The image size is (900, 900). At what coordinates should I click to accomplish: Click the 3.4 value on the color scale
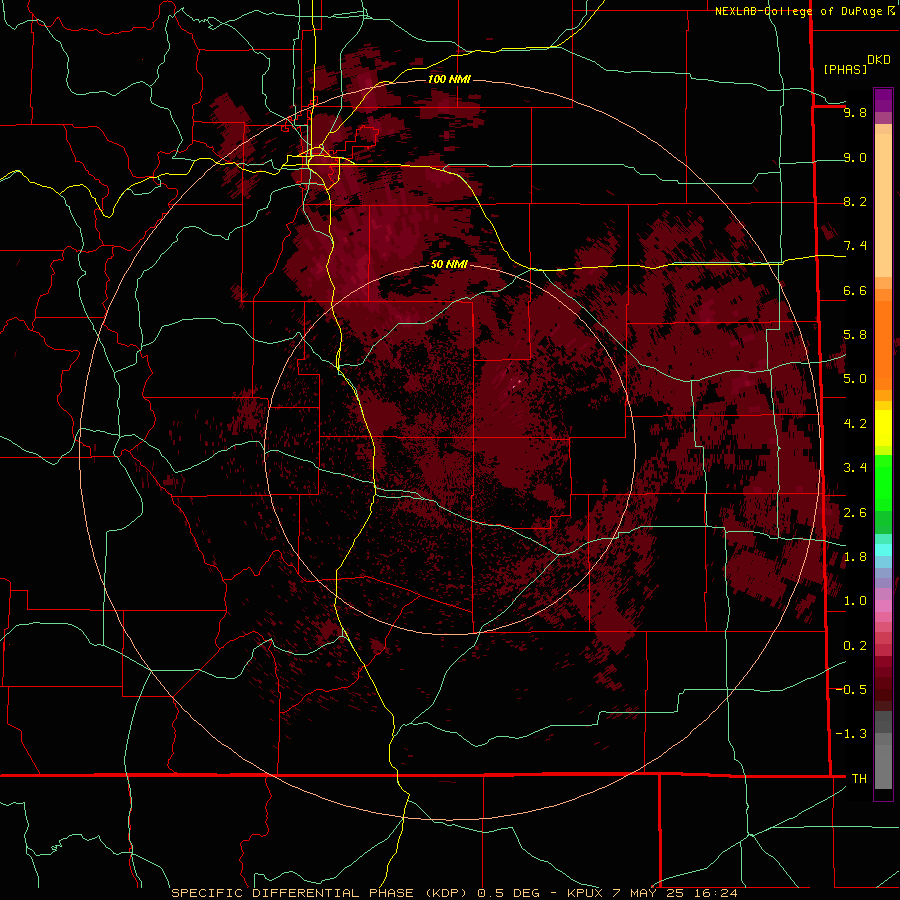pyautogui.click(x=855, y=468)
